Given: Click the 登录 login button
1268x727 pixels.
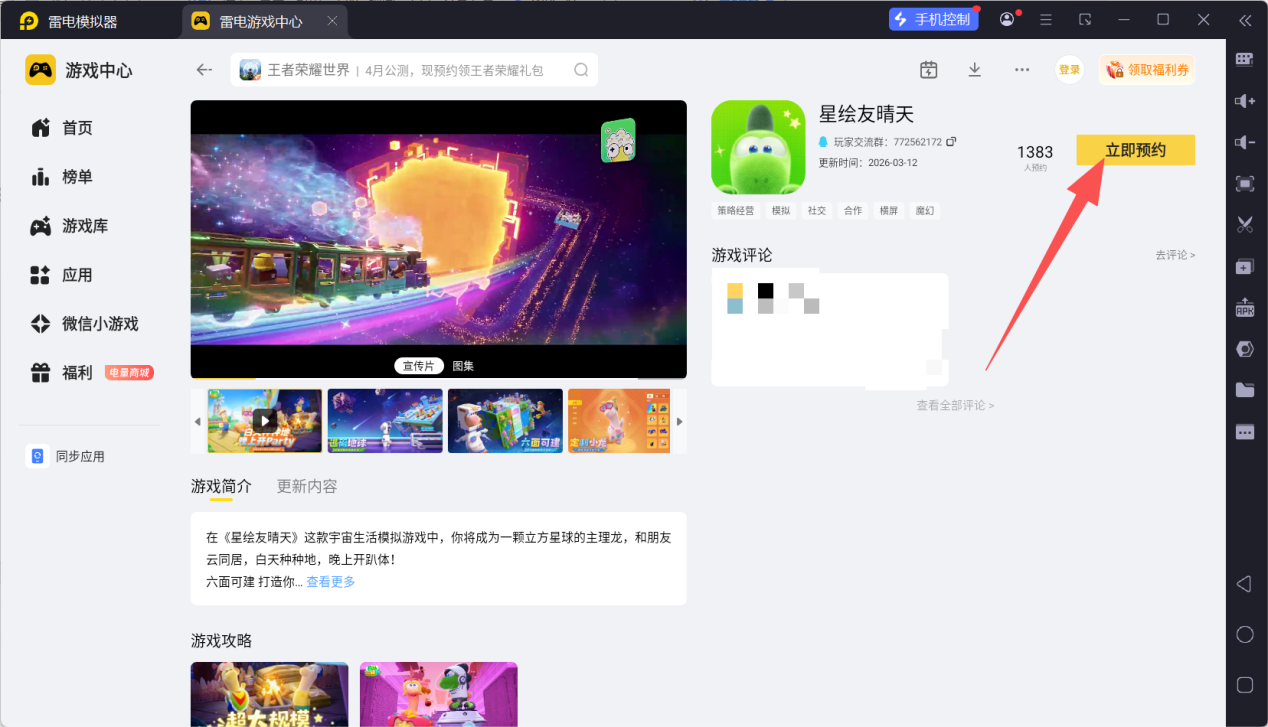Looking at the screenshot, I should click(1070, 70).
